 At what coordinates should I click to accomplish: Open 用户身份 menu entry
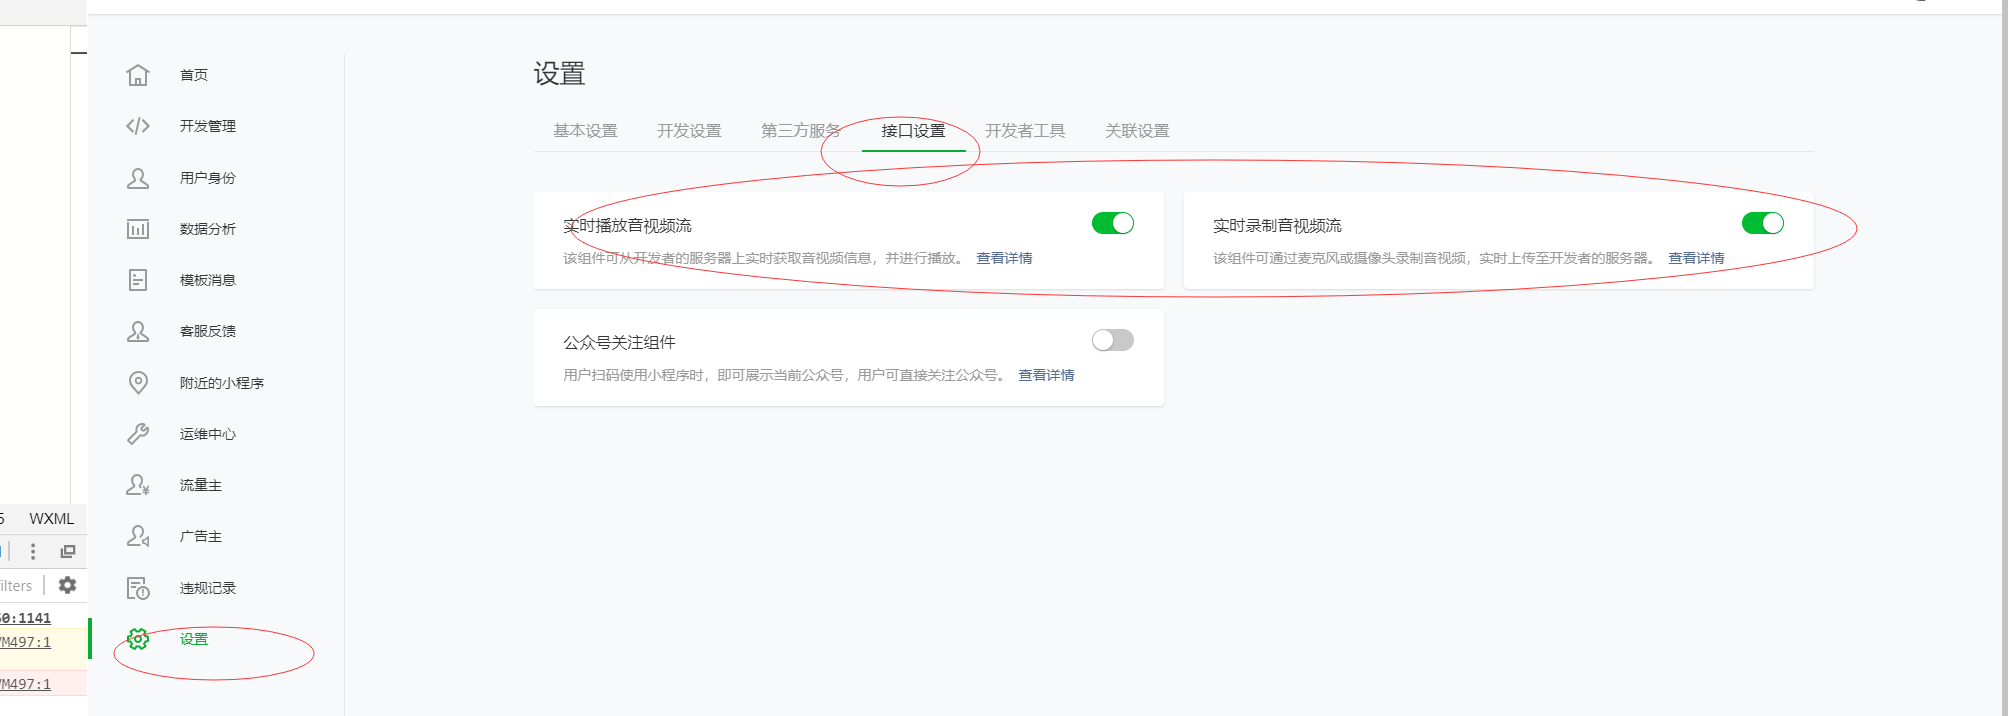(x=208, y=178)
